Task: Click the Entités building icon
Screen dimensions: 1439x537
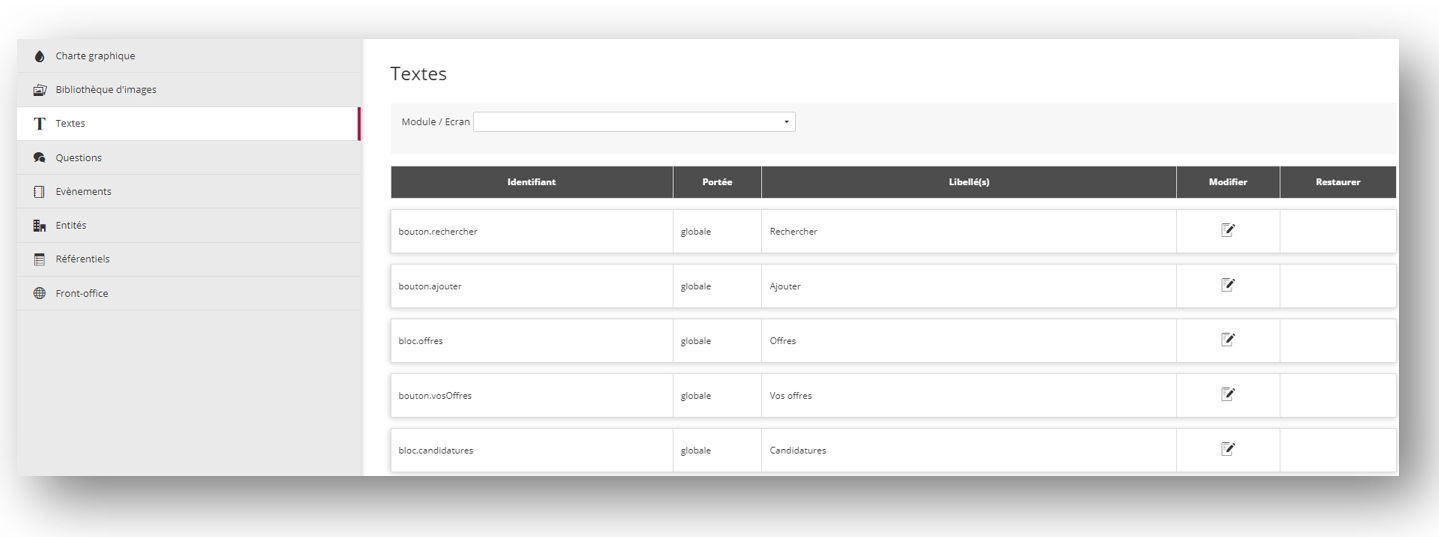Action: point(40,226)
